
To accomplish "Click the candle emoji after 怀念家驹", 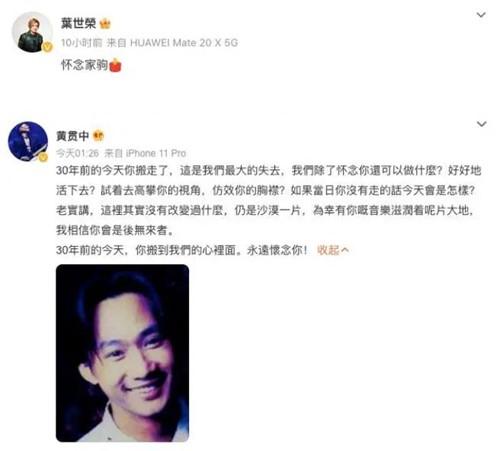I will 115,65.
